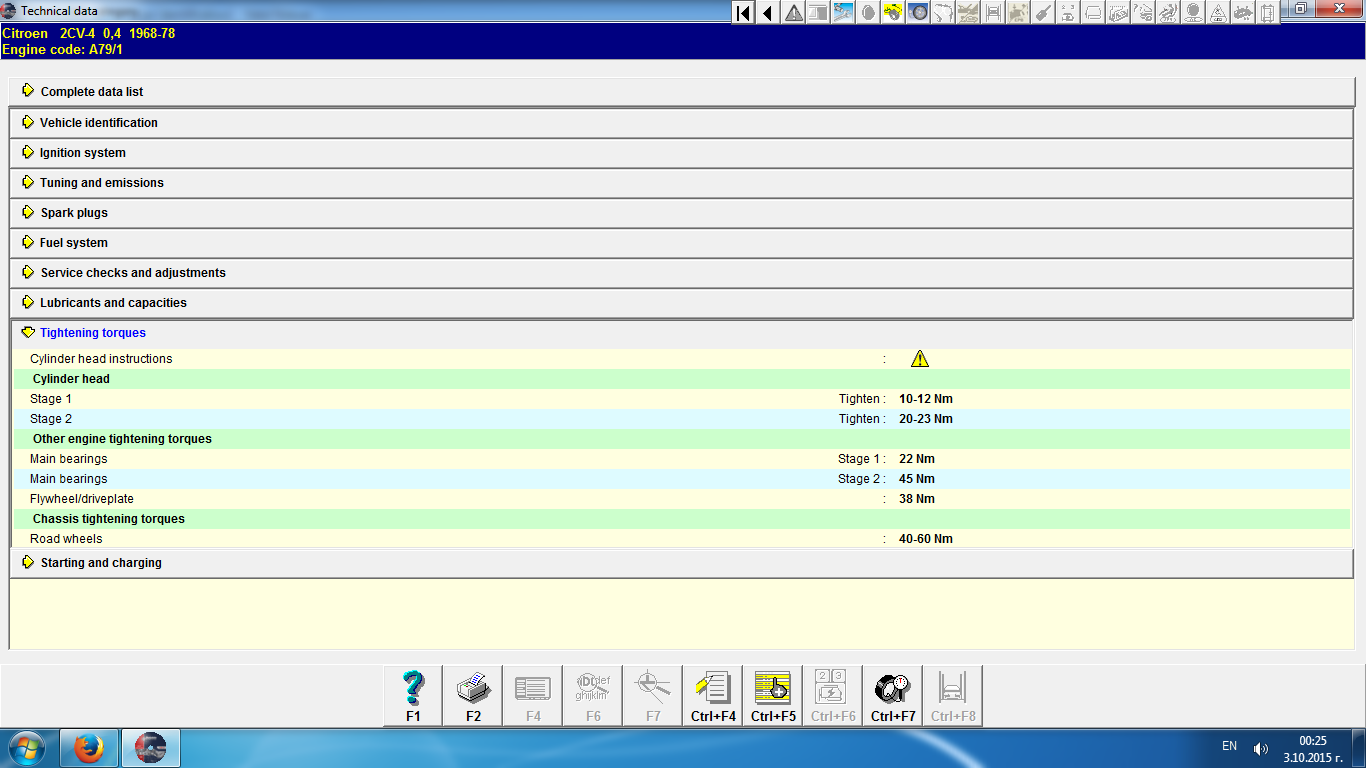Click the first-page arrow in top toolbar
Viewport: 1366px width, 768px height.
[x=743, y=13]
